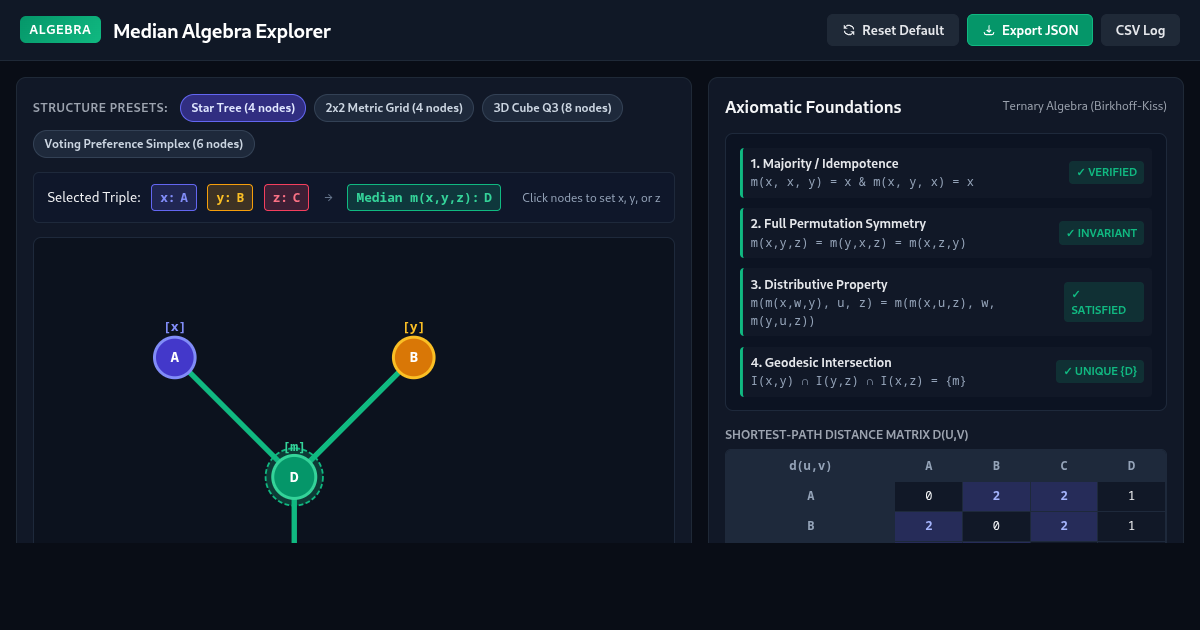Click the Full Permutation Symmetry axiom row
The width and height of the screenshot is (1200, 630).
tap(946, 233)
